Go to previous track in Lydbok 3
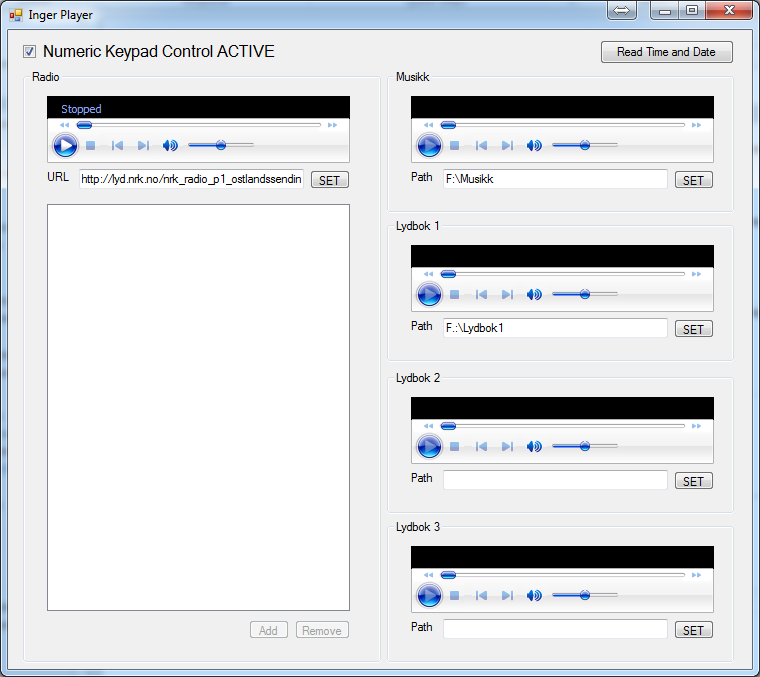Screen dimensions: 760x677 tap(481, 595)
